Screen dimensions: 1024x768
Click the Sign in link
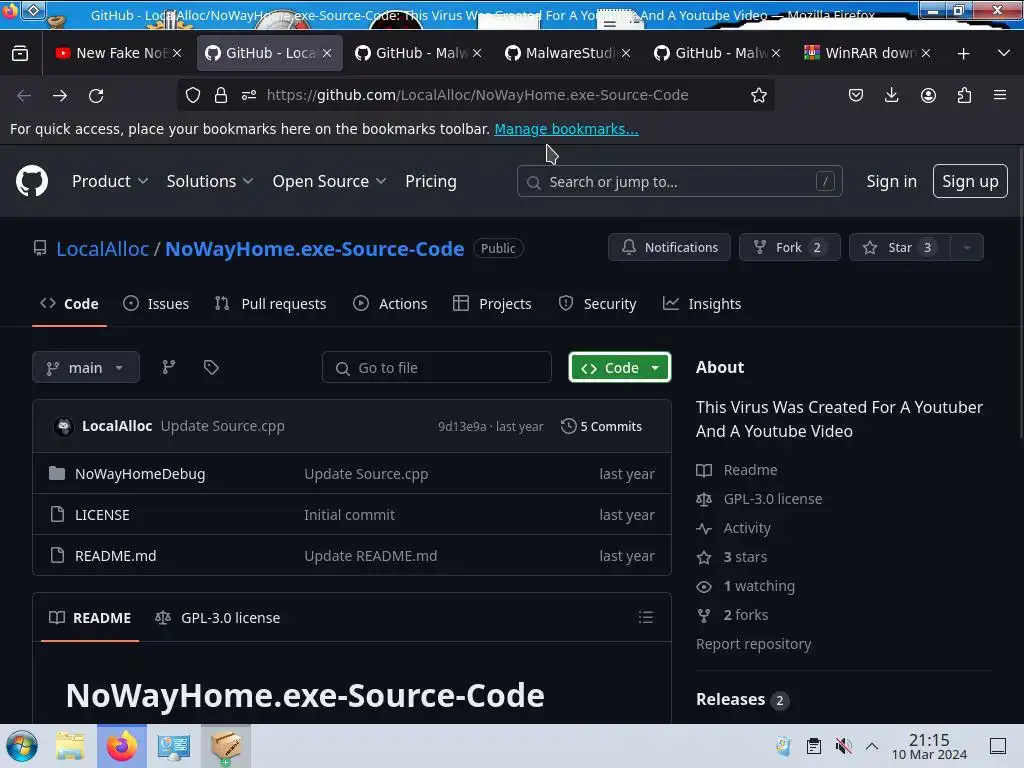coord(891,181)
